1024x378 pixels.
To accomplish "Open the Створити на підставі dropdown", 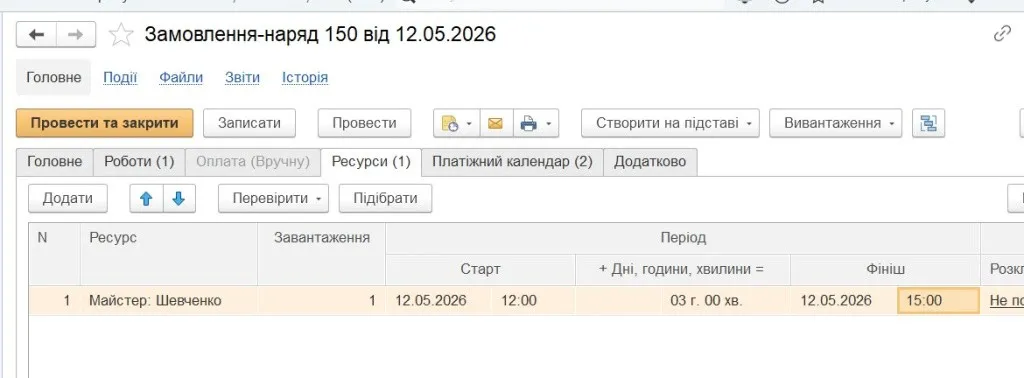I will coord(670,123).
